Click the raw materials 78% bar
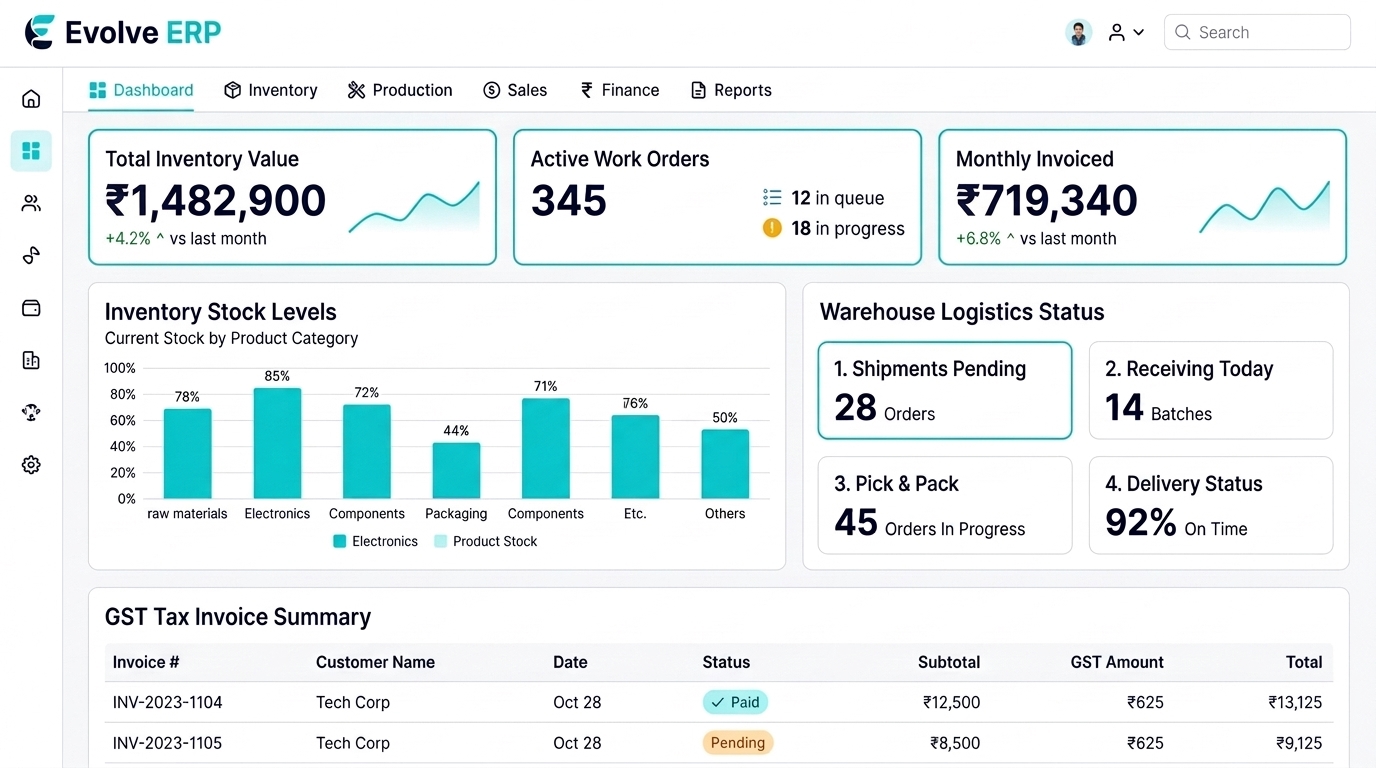 (x=187, y=453)
